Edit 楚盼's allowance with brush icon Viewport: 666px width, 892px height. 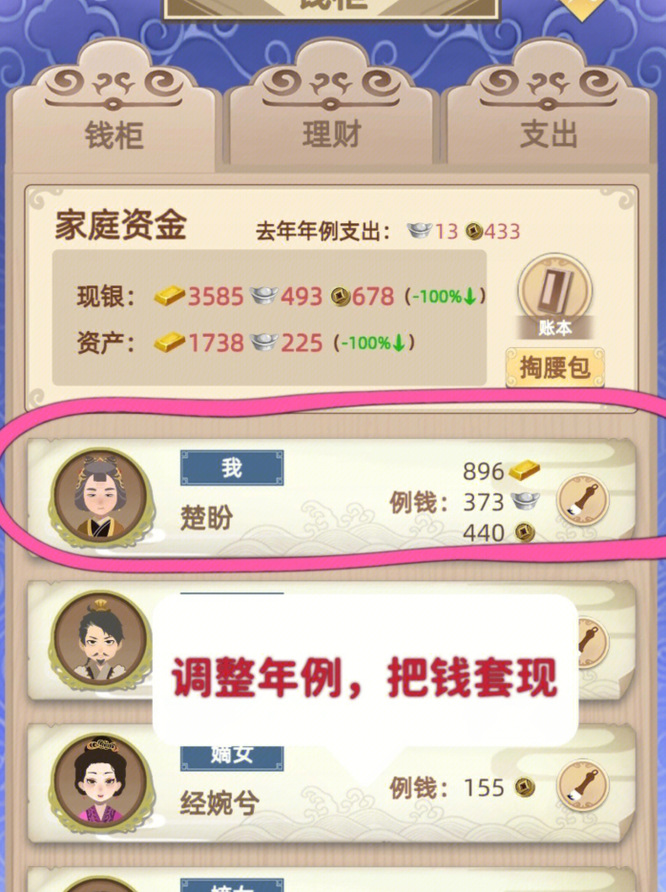tap(582, 501)
